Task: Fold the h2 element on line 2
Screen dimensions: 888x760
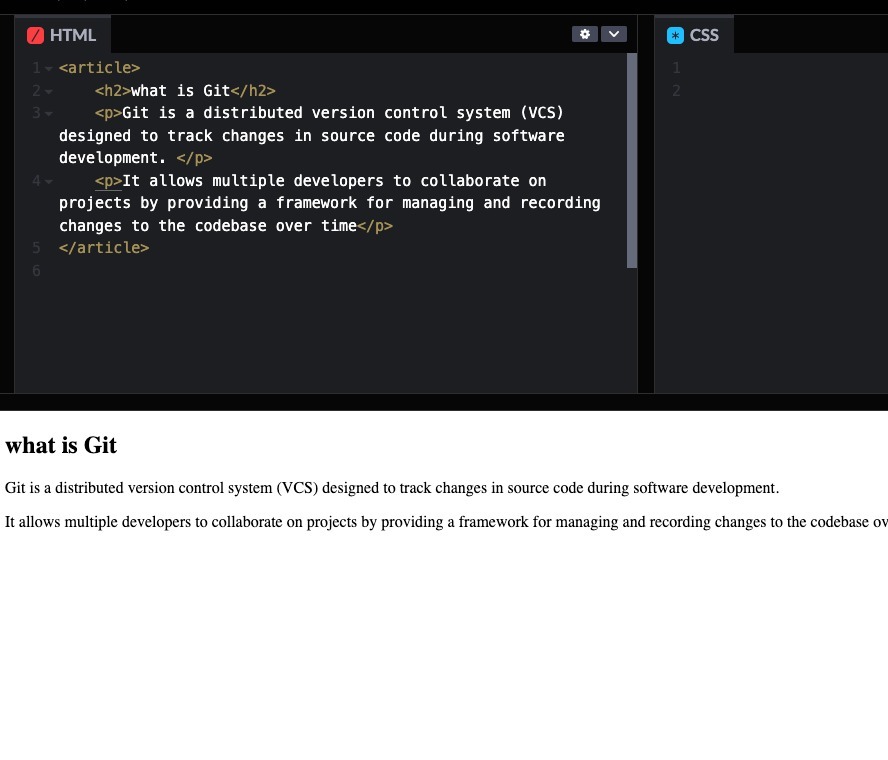Action: tap(49, 91)
